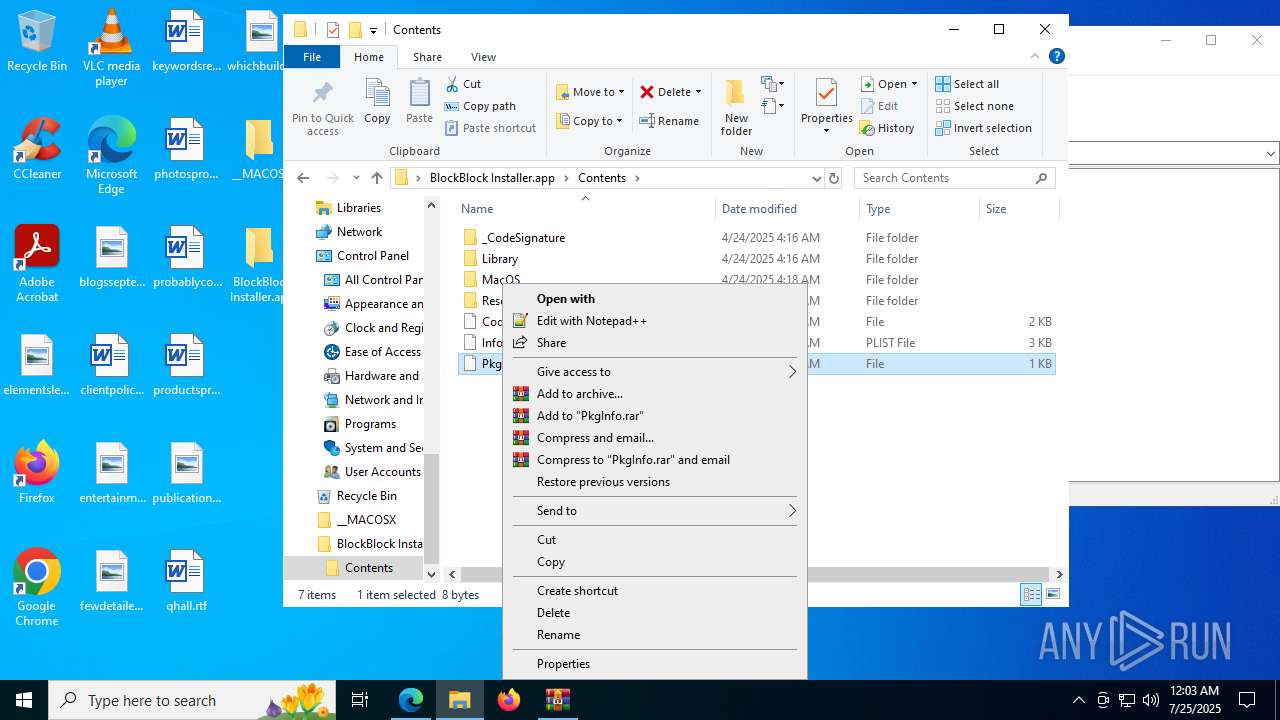Click Type here to search box
Screen dimensions: 1280x720
click(192, 700)
